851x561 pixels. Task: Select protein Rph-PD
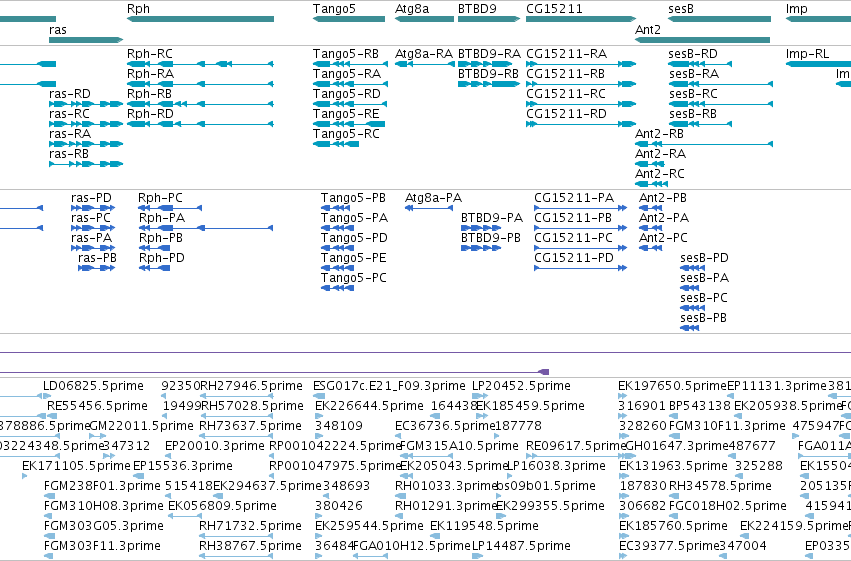[x=155, y=268]
